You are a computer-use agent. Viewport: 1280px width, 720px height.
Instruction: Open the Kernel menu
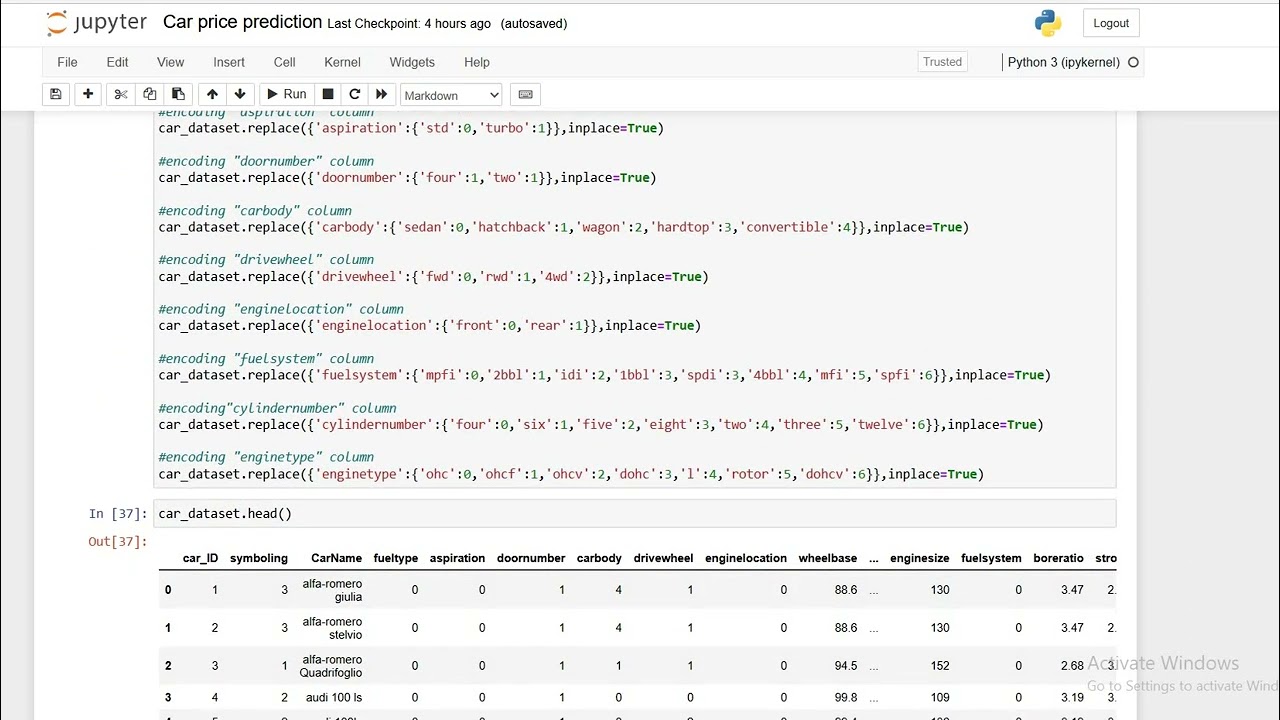[x=342, y=62]
